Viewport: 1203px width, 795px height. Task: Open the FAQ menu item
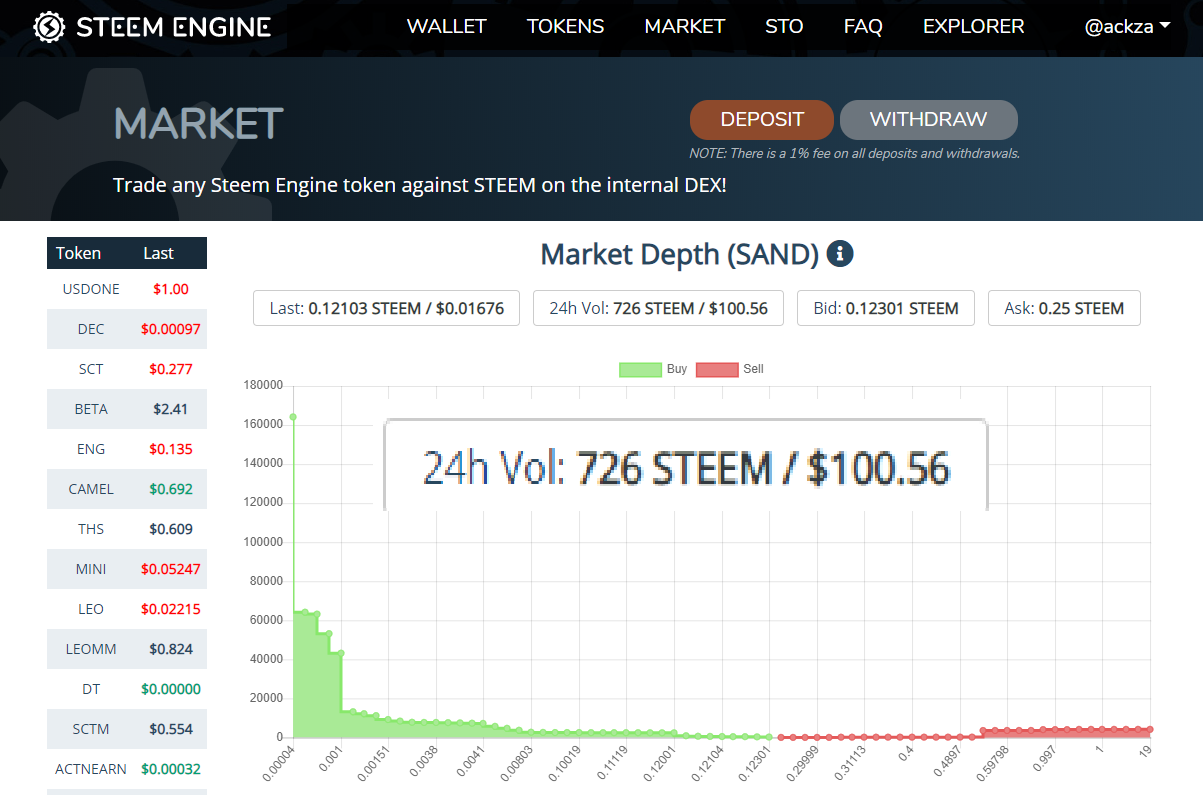[x=863, y=27]
